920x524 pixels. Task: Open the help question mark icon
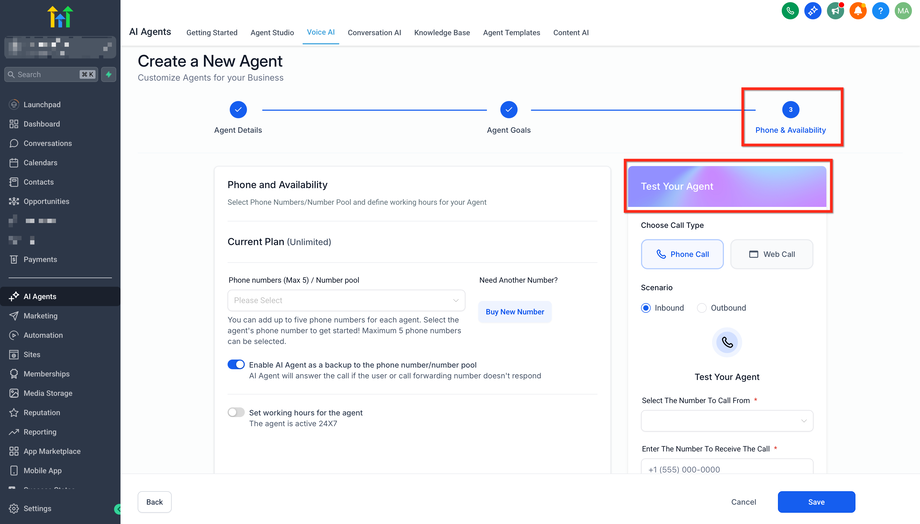(x=880, y=11)
